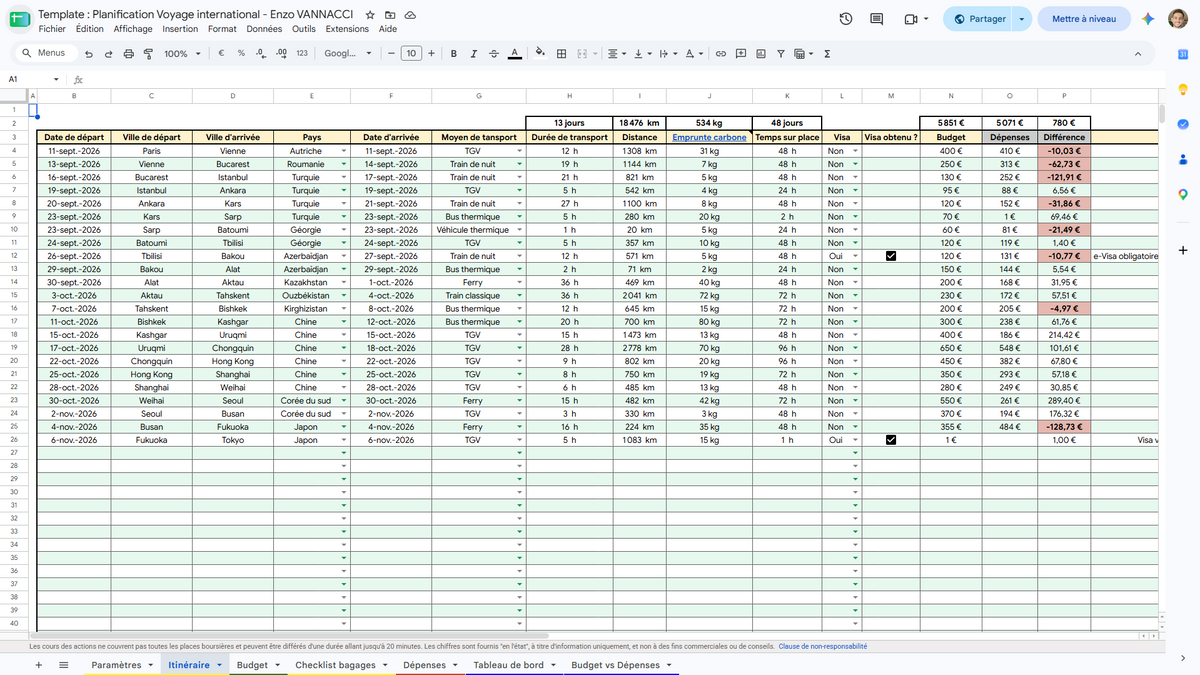
Task: Add a new sheet with the plus icon
Action: (x=39, y=665)
